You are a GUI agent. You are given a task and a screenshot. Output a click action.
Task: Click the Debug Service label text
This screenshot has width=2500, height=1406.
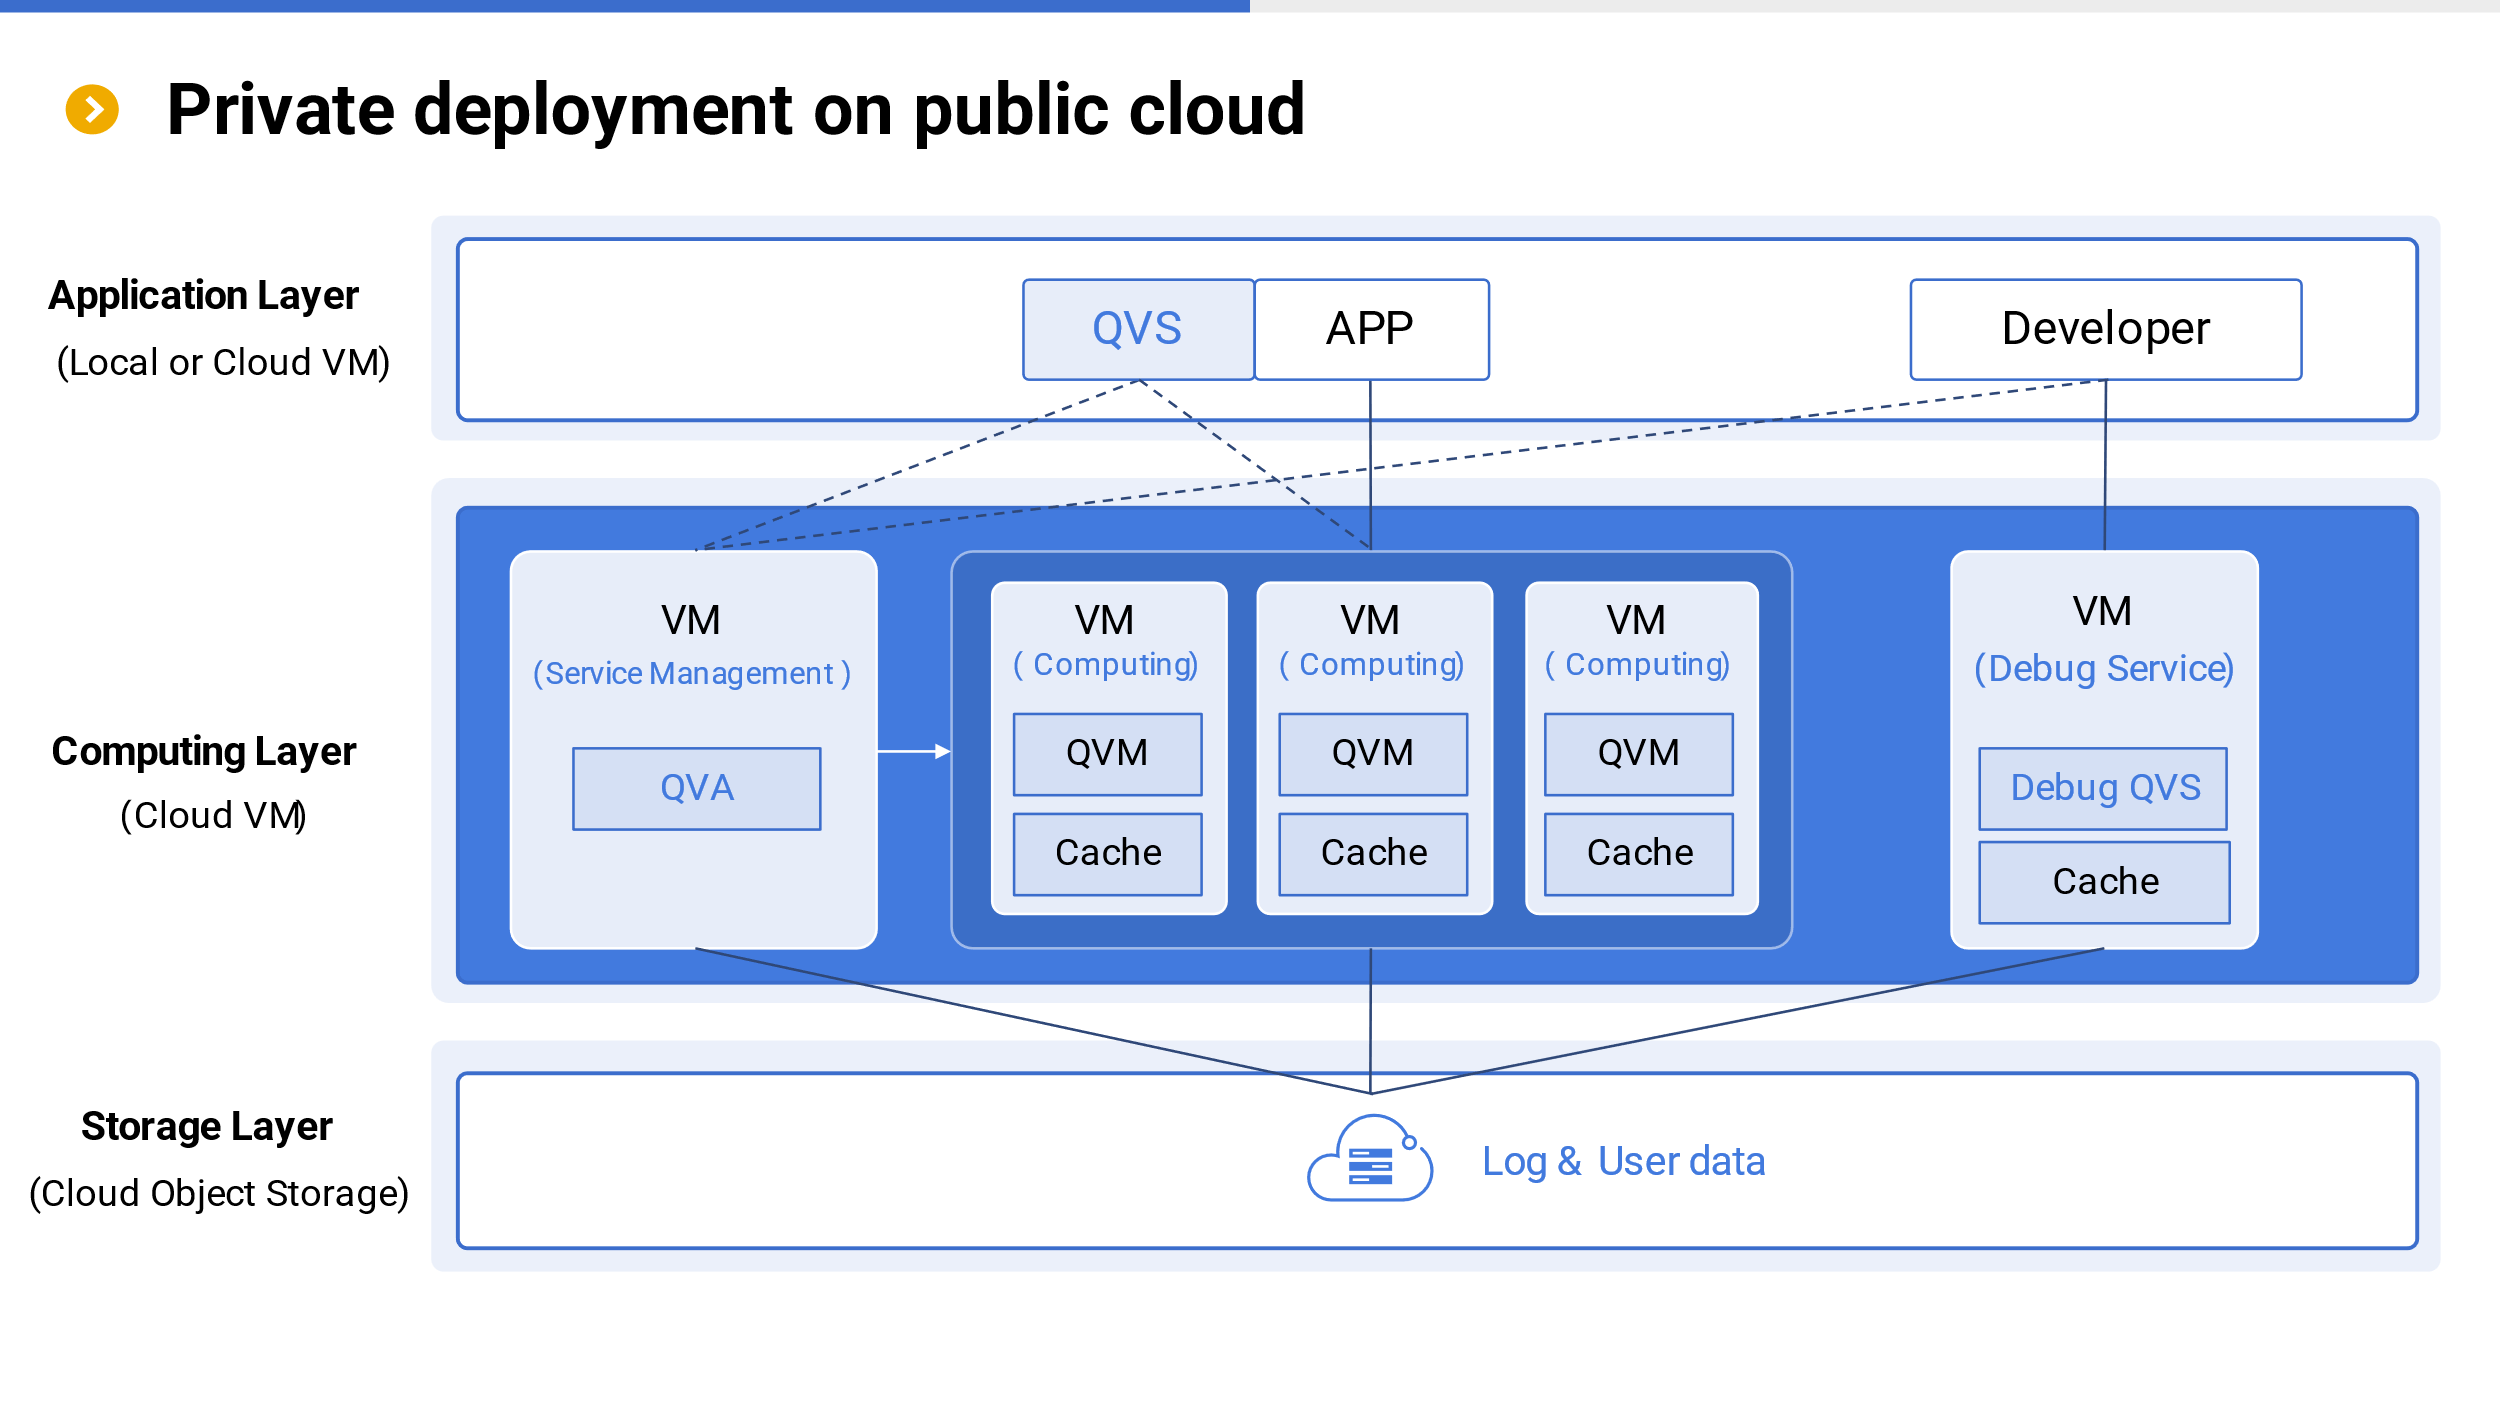point(2103,668)
